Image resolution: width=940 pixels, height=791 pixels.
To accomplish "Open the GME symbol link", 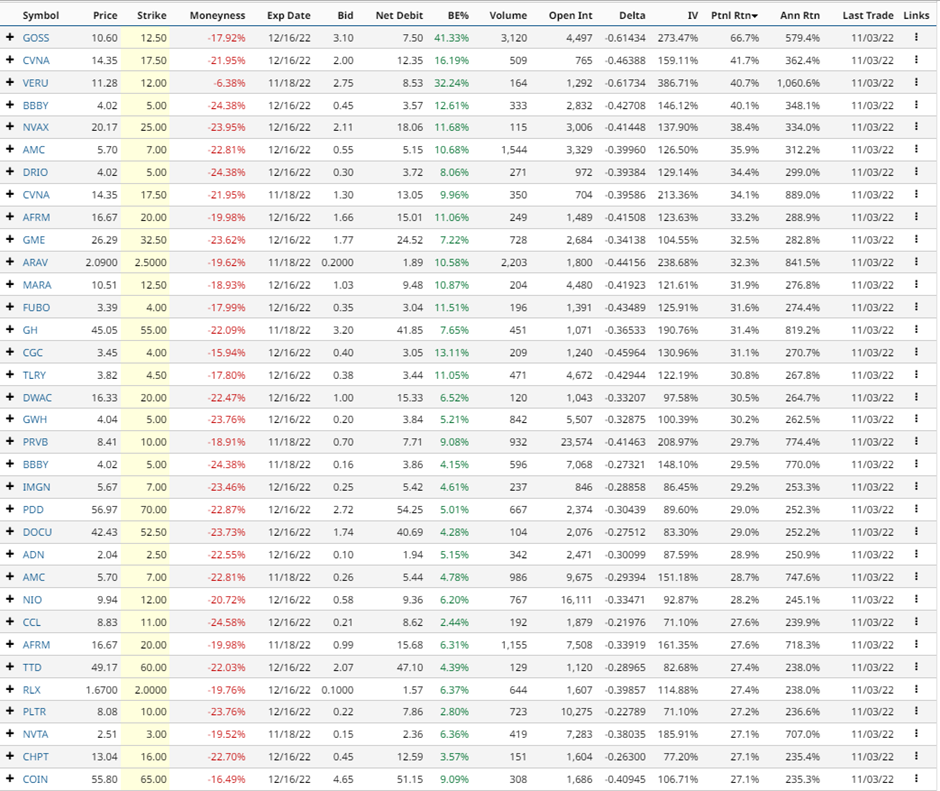I will [34, 240].
